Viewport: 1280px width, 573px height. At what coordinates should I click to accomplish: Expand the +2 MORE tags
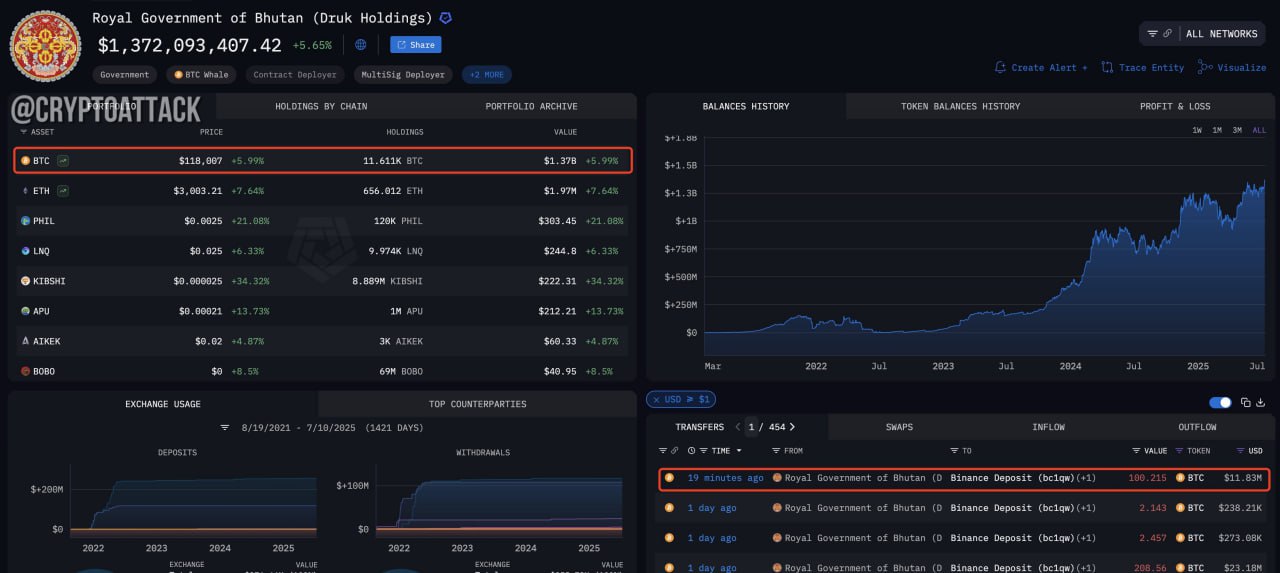click(x=487, y=75)
